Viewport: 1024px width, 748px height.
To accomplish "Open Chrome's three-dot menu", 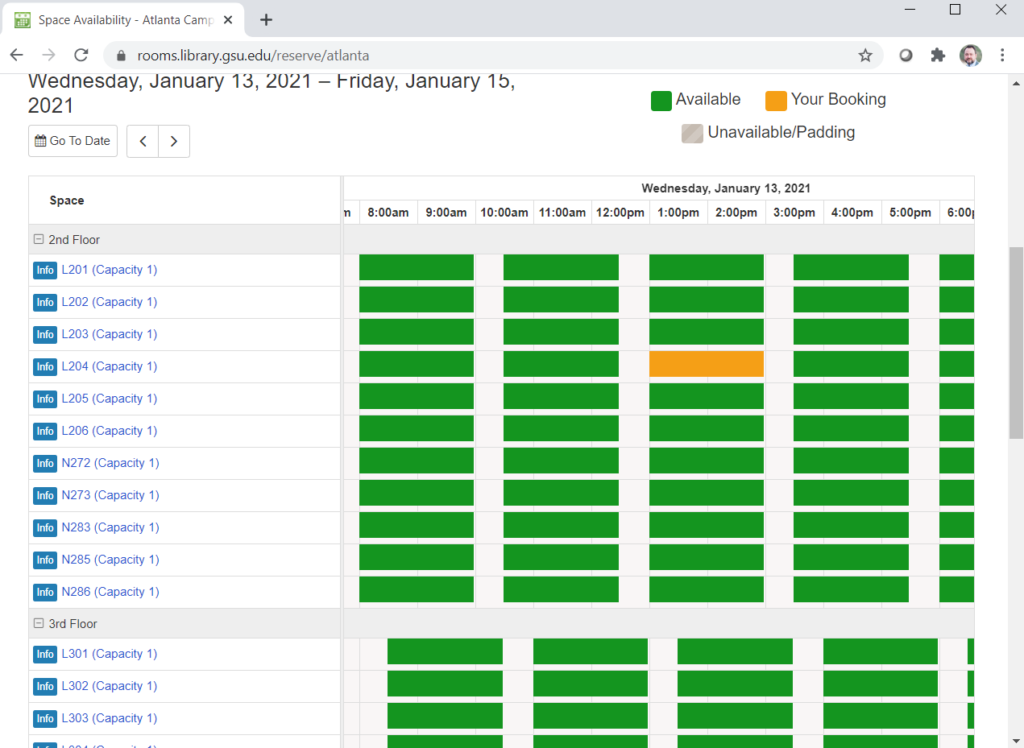I will pyautogui.click(x=1002, y=56).
